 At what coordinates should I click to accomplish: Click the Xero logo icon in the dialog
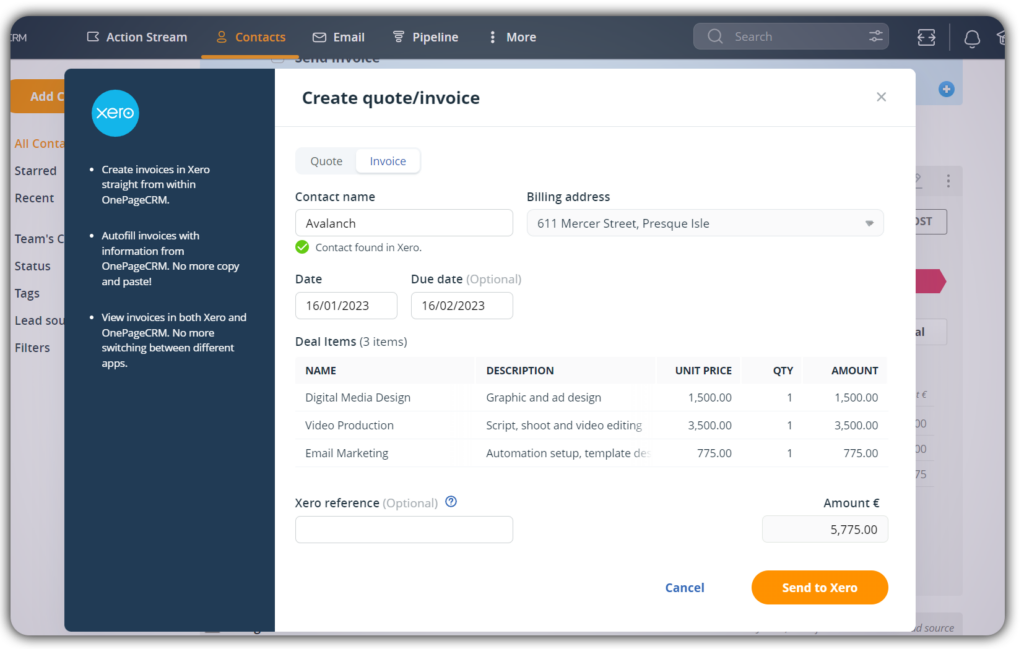pos(114,113)
